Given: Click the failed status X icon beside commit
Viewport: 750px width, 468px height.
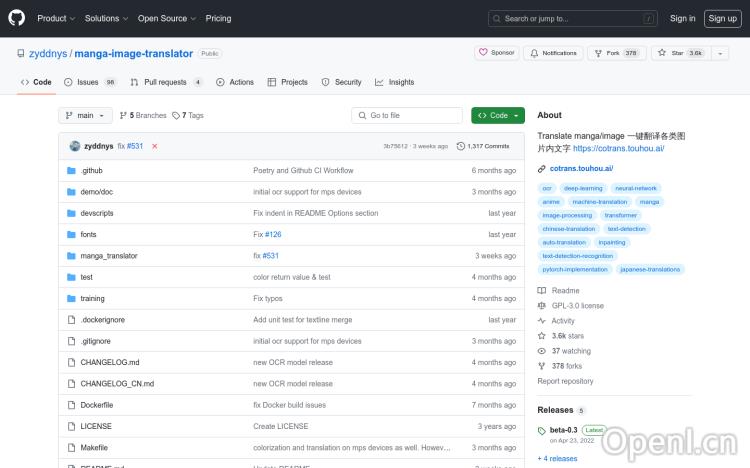Looking at the screenshot, I should tap(154, 146).
